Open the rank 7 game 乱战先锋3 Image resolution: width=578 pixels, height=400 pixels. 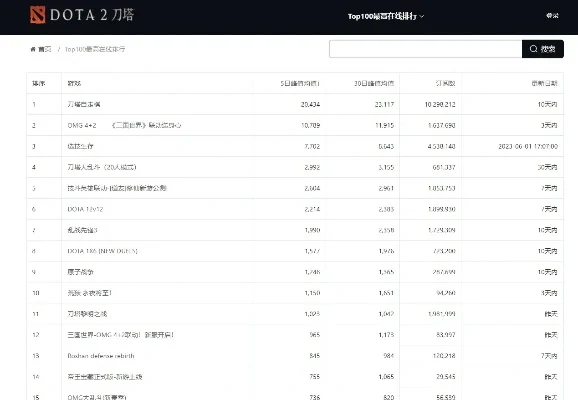click(x=82, y=230)
